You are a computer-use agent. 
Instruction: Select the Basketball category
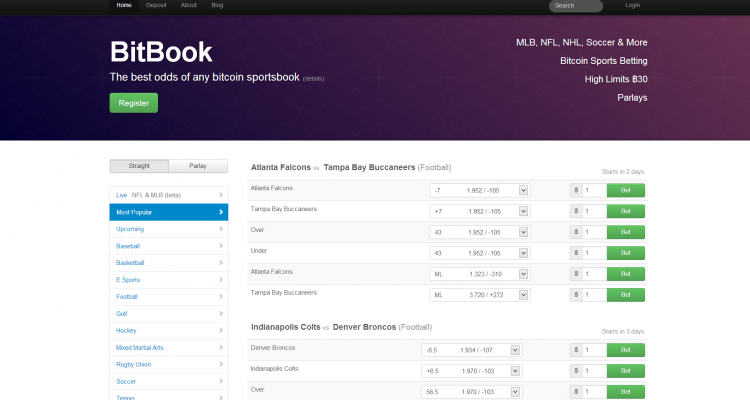169,263
